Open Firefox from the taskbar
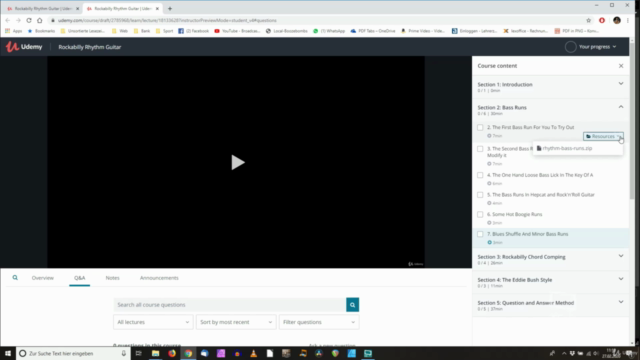 pos(172,353)
